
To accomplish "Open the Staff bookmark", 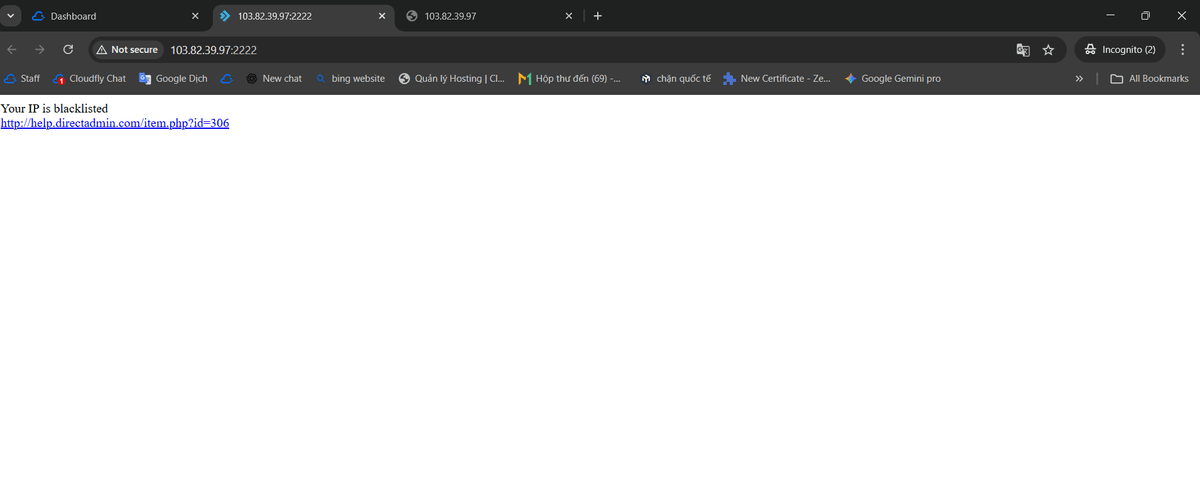I will point(22,78).
